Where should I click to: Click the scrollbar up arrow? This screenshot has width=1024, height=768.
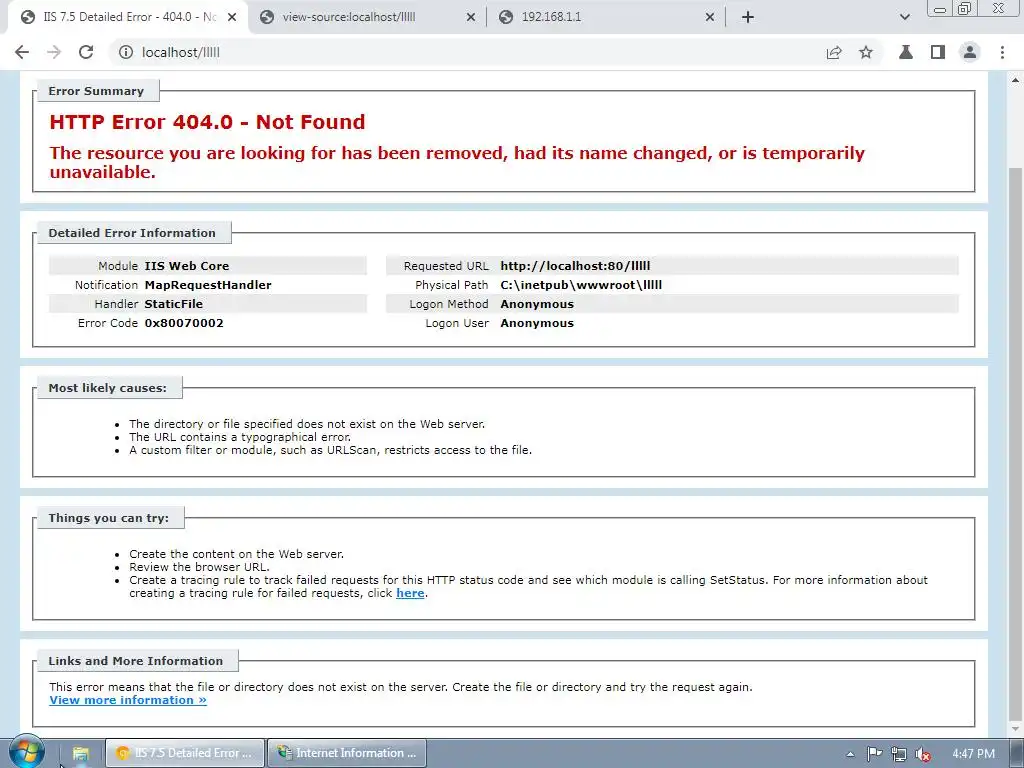click(x=1016, y=80)
